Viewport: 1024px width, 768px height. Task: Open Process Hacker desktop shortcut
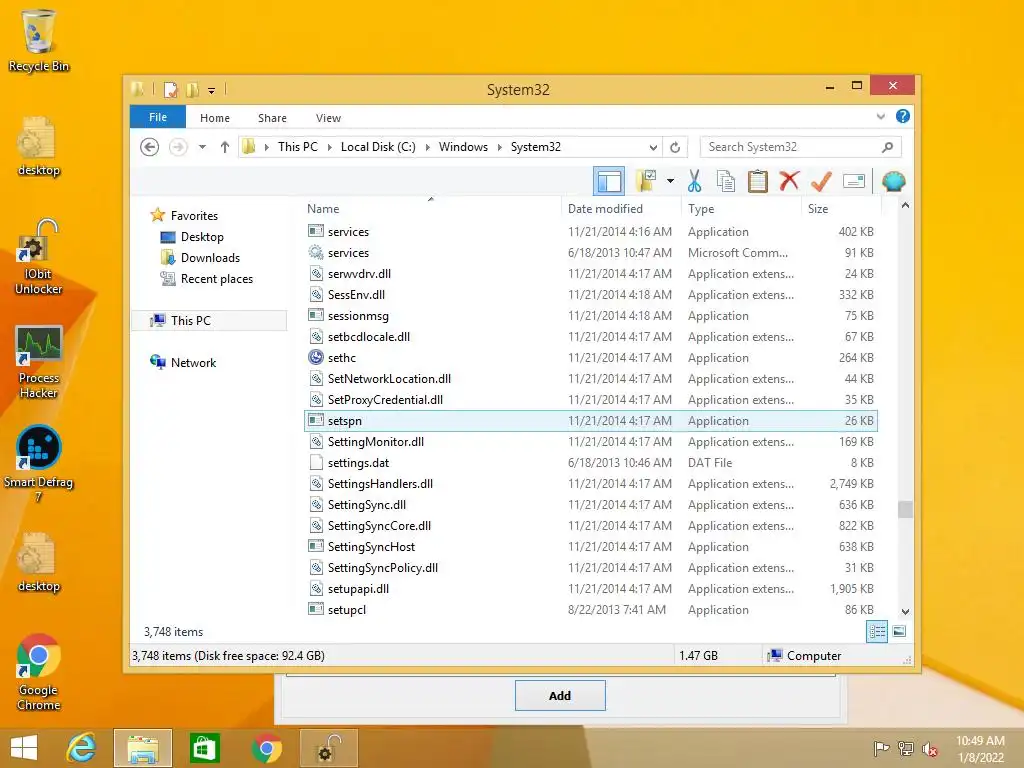pos(39,362)
